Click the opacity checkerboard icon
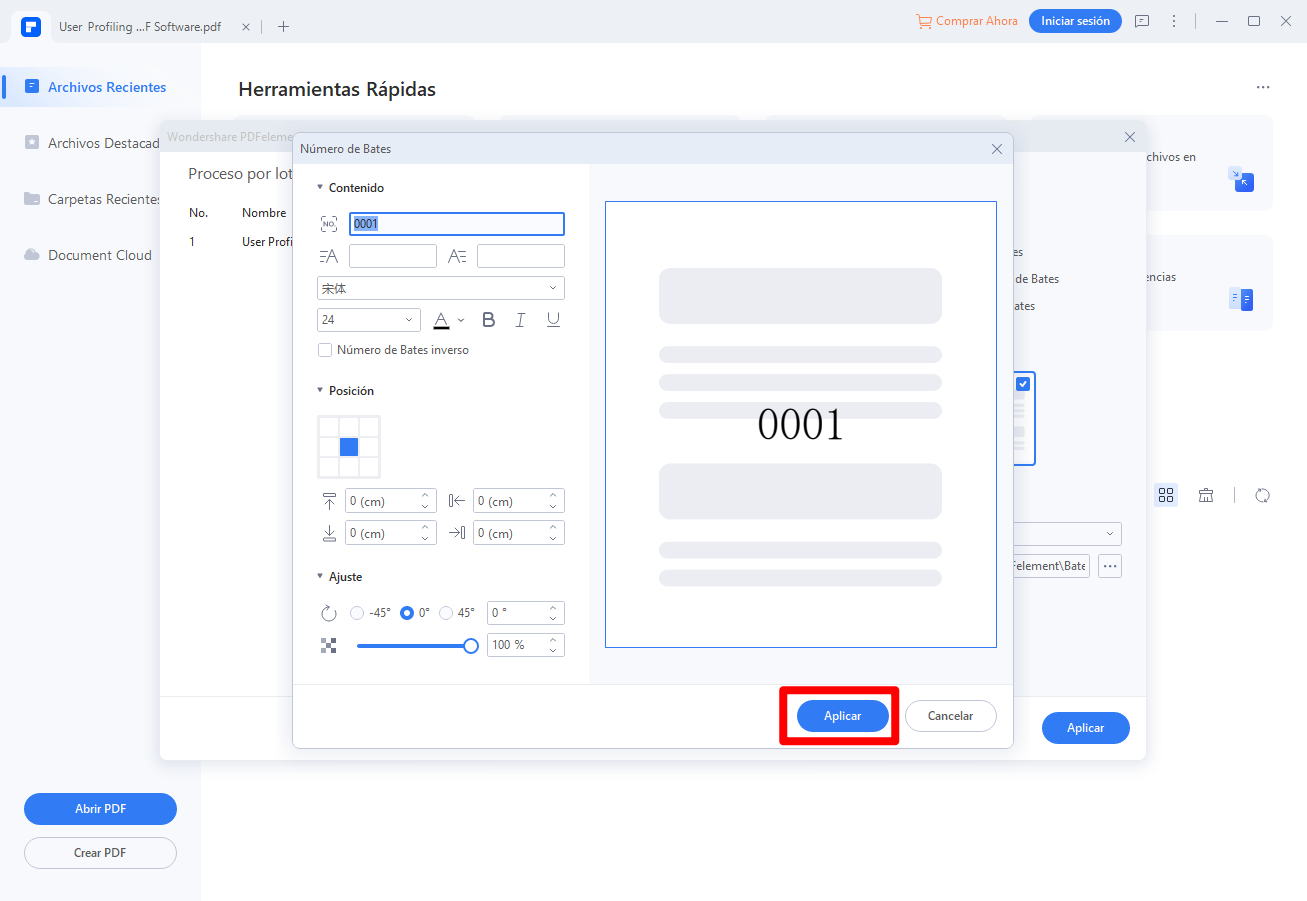 click(x=329, y=645)
